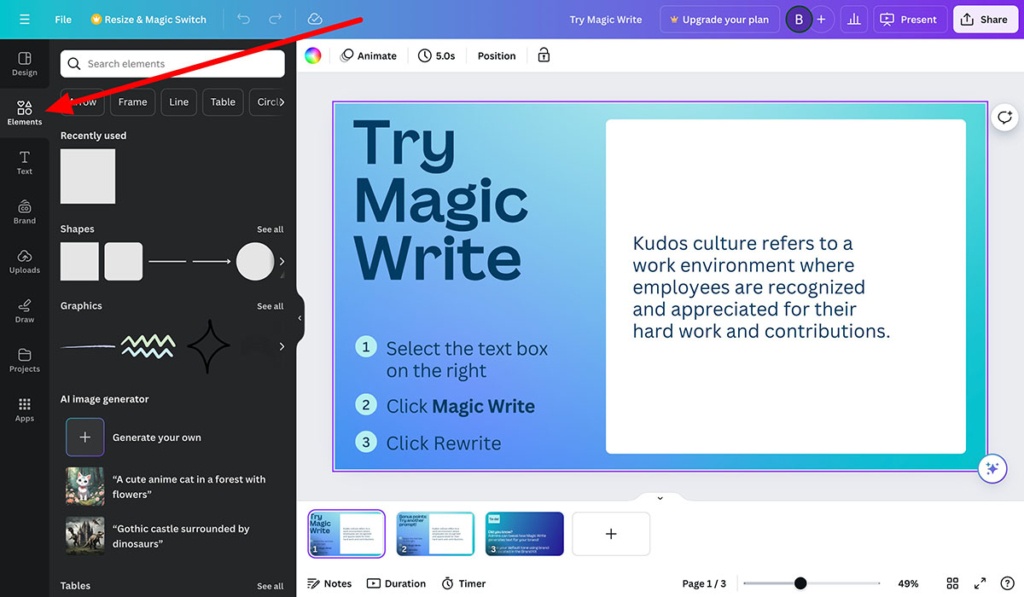Open the grid view icon near zoom controls
Image resolution: width=1024 pixels, height=597 pixels.
[x=952, y=583]
